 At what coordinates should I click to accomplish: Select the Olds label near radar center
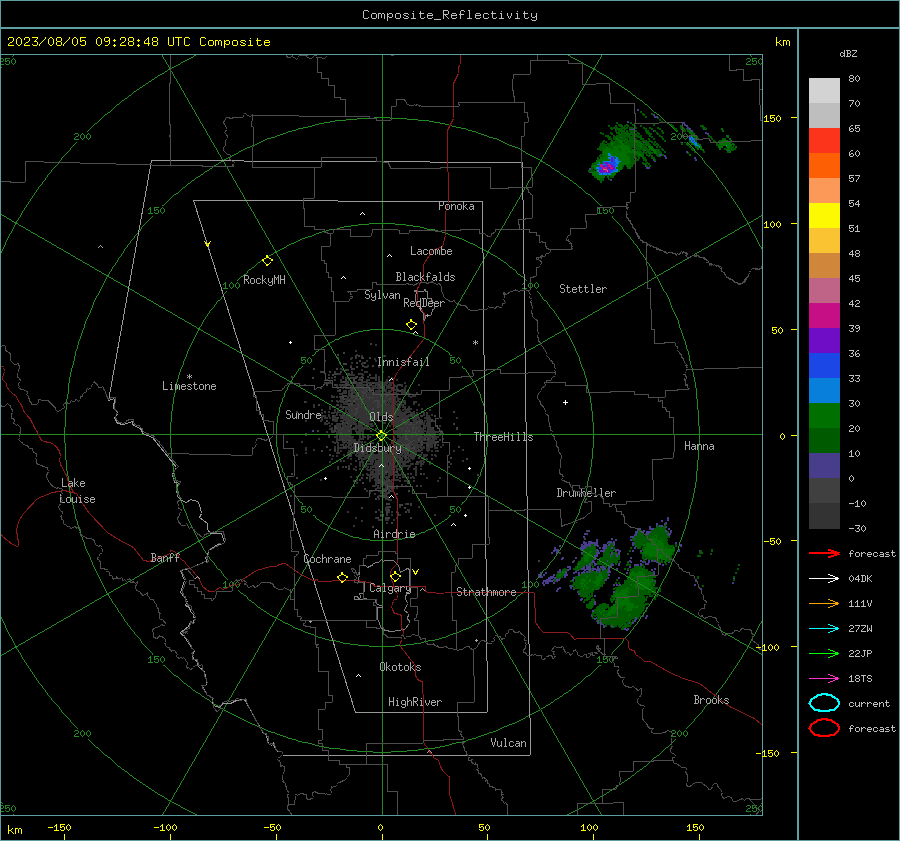pos(381,417)
